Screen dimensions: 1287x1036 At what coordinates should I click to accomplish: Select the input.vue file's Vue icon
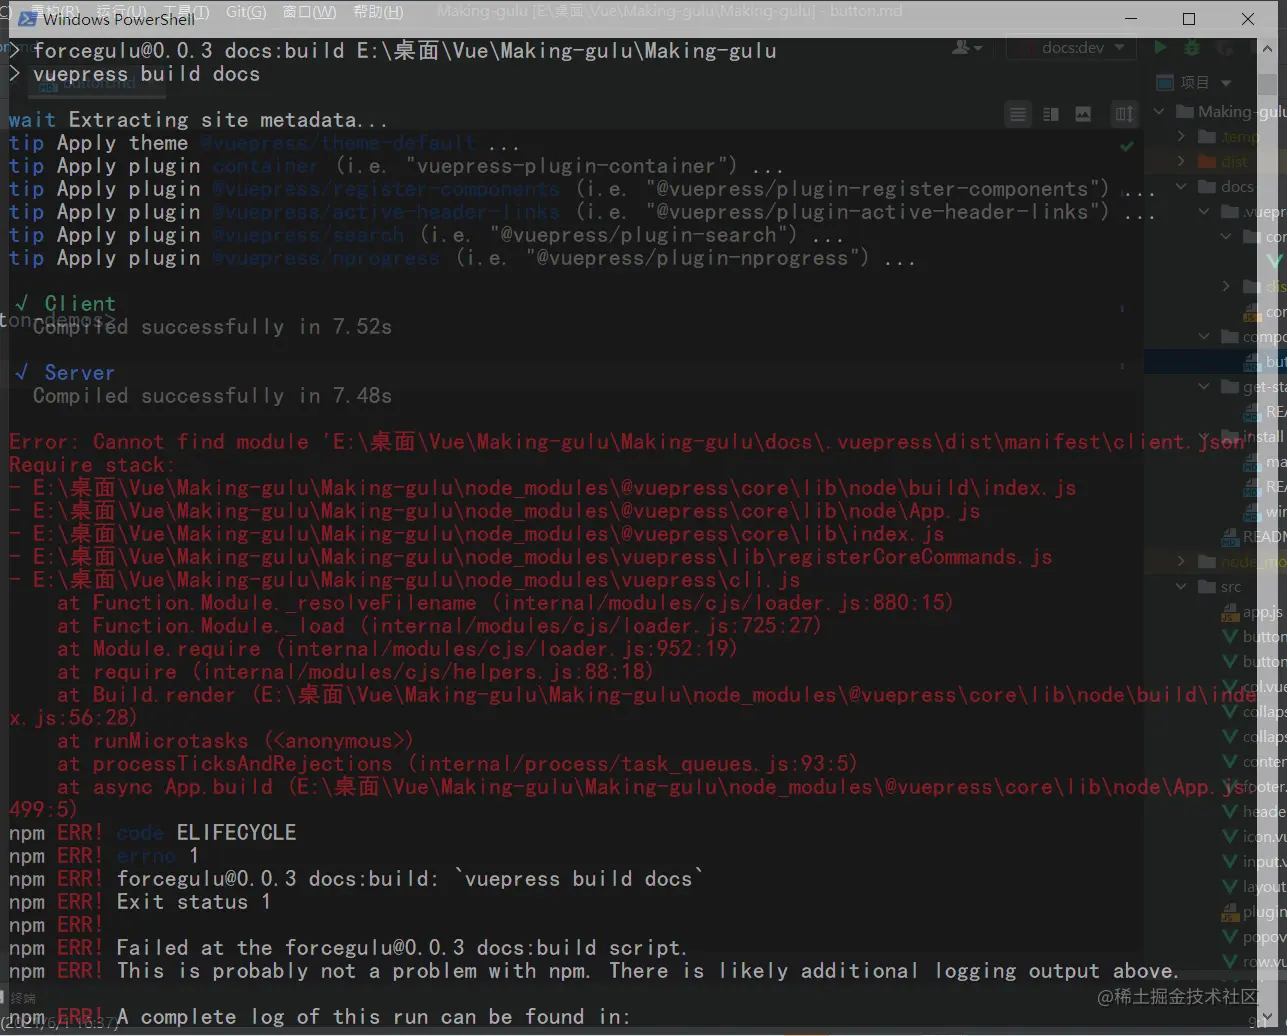click(1230, 862)
